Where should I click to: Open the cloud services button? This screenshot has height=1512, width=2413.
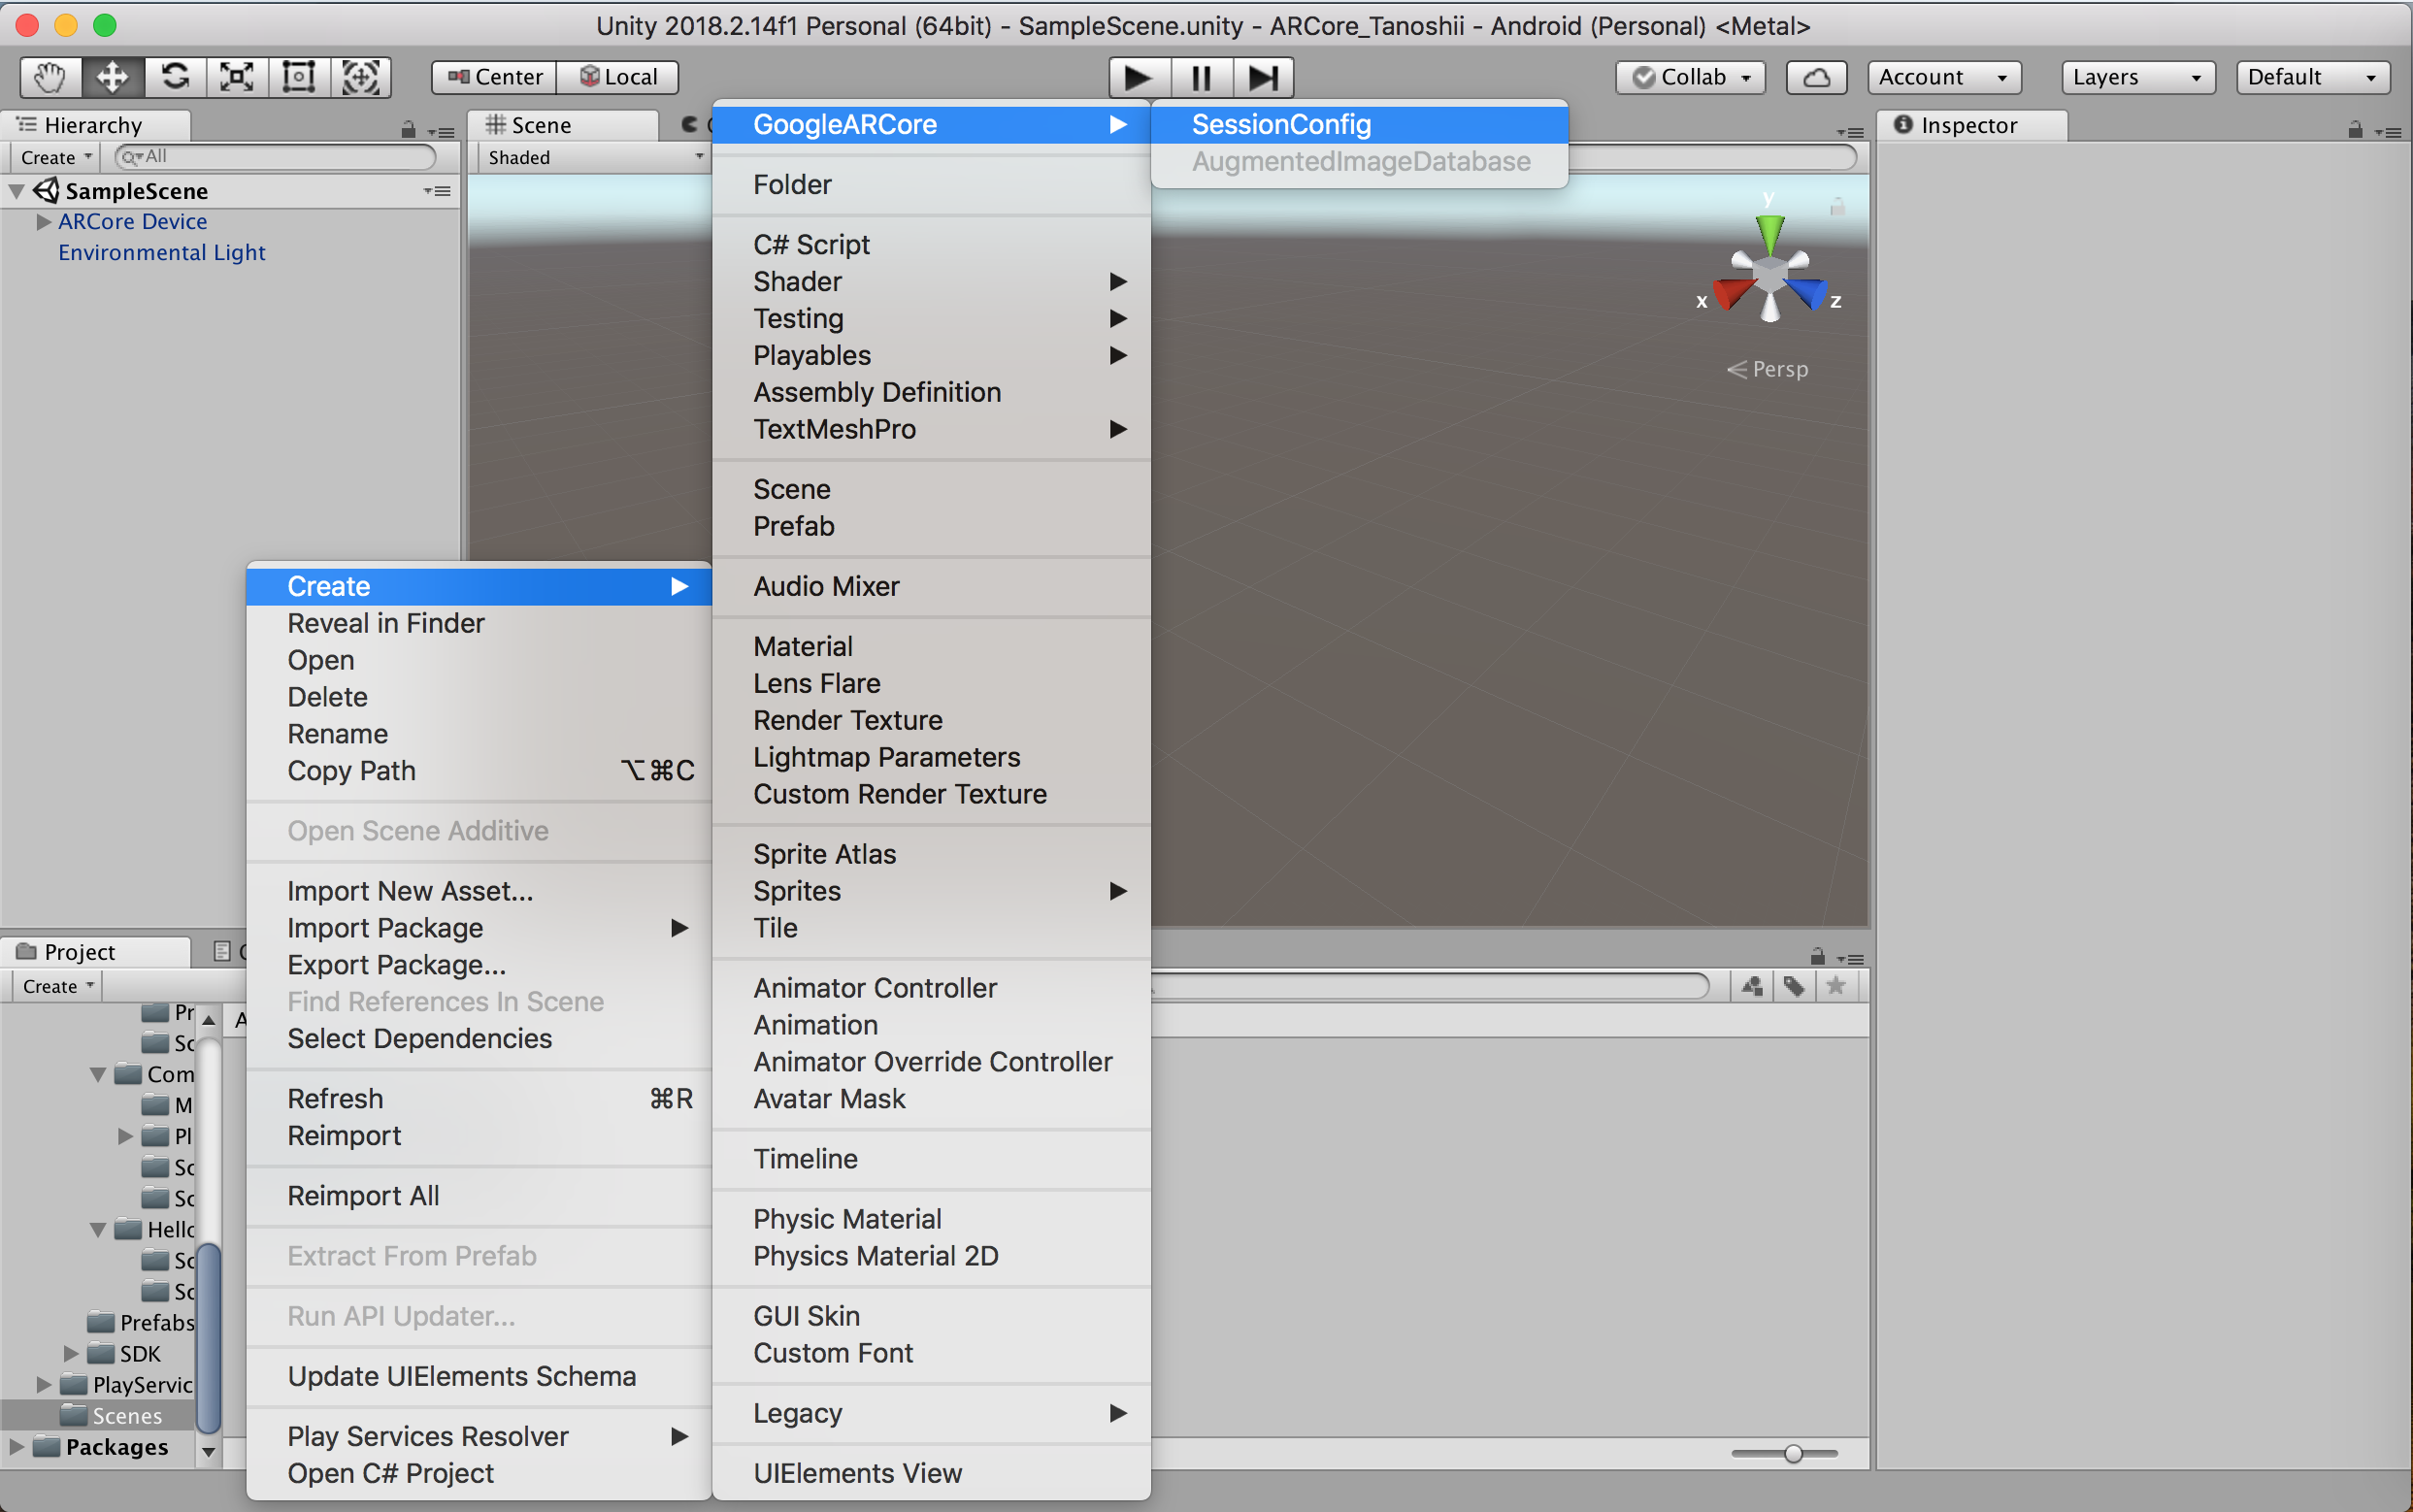tap(1816, 77)
